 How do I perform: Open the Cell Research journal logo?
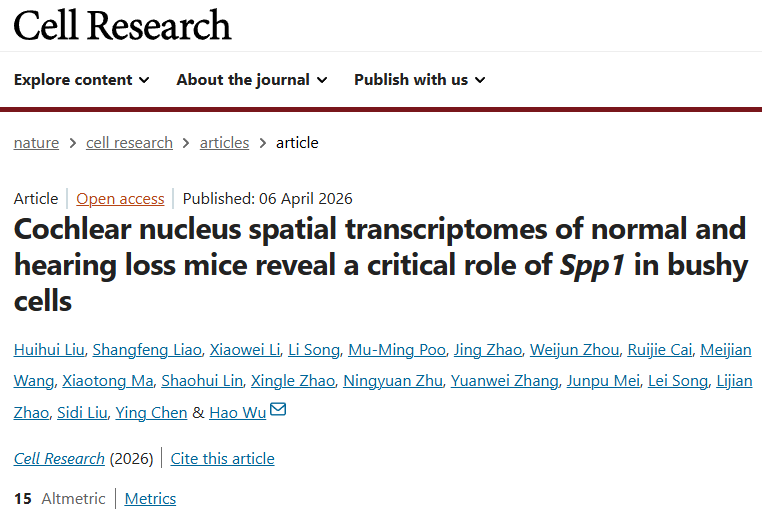click(122, 25)
